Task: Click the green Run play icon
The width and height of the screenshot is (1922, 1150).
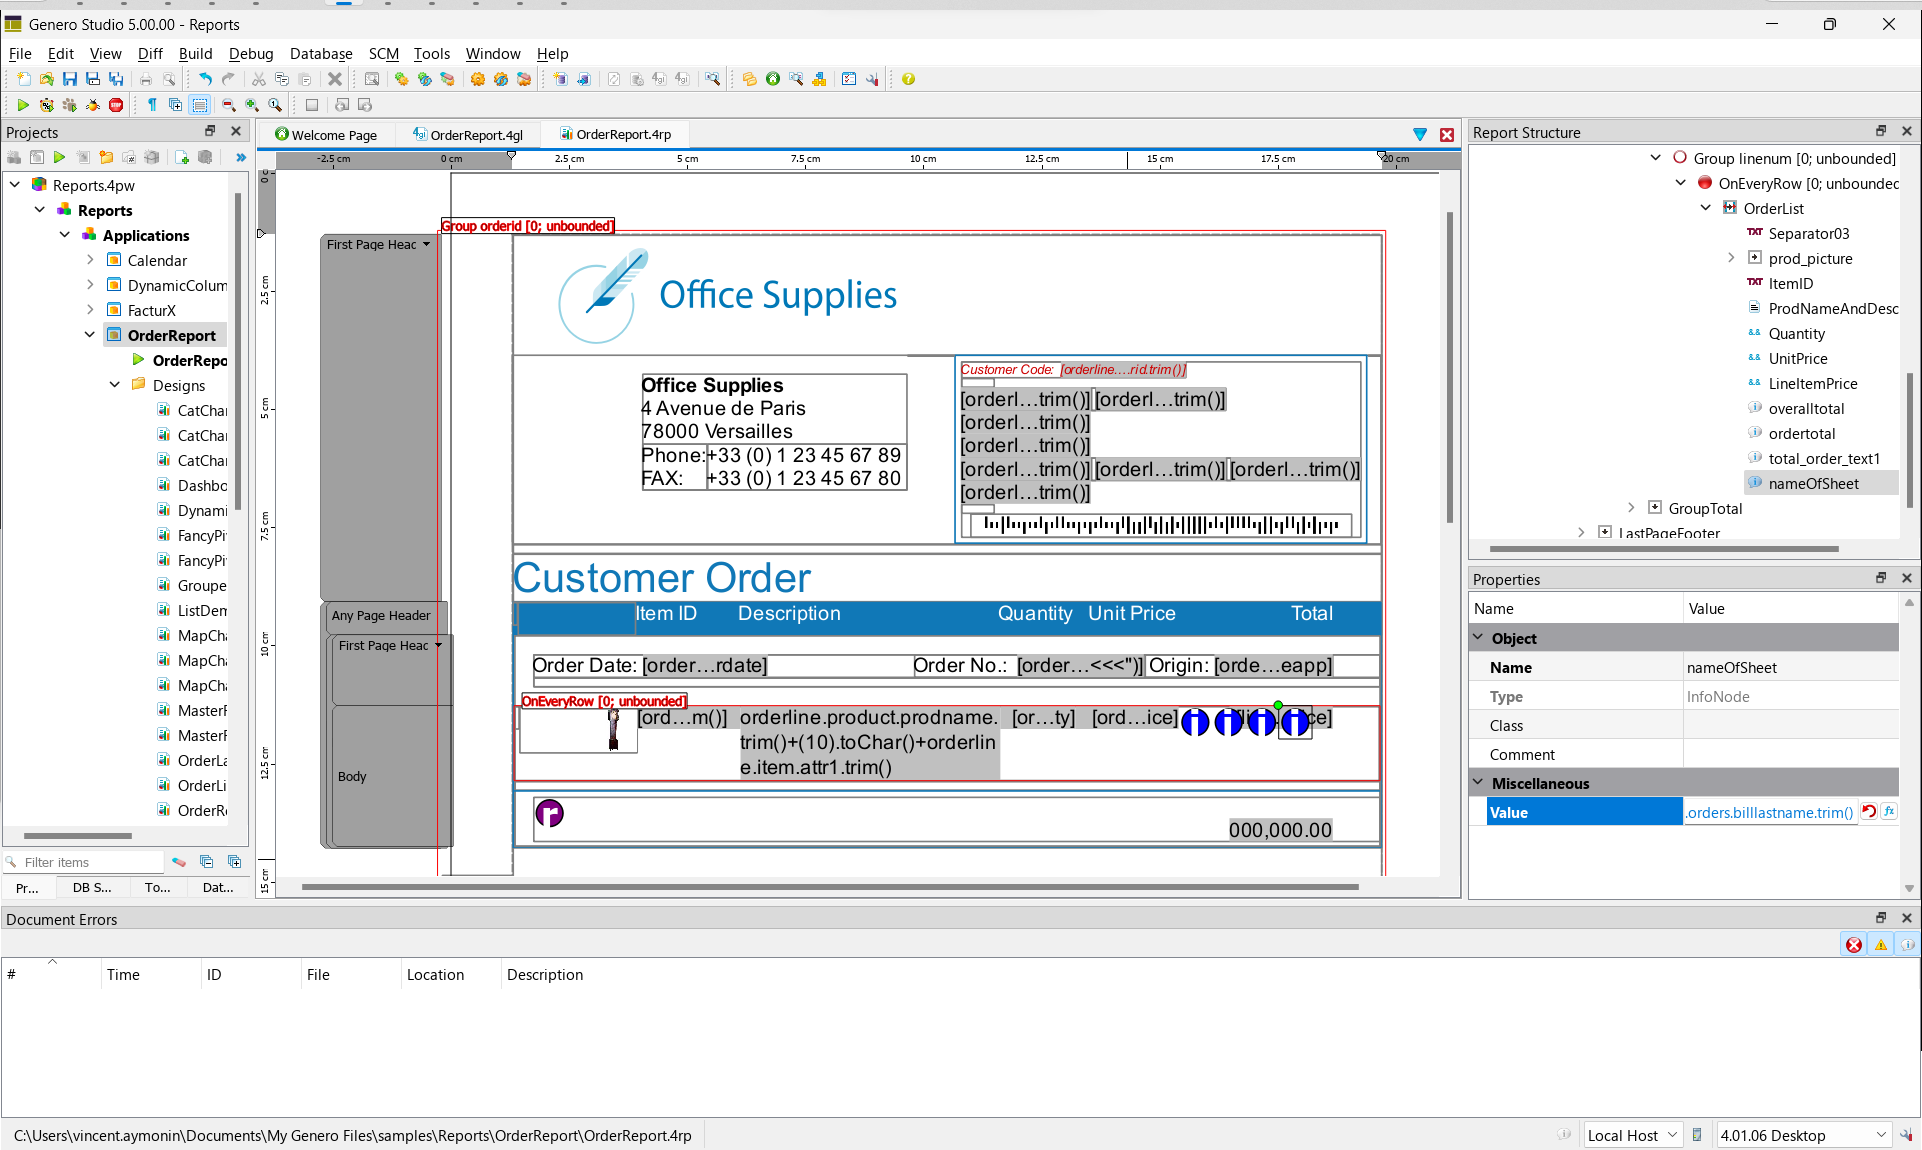Action: pos(22,105)
